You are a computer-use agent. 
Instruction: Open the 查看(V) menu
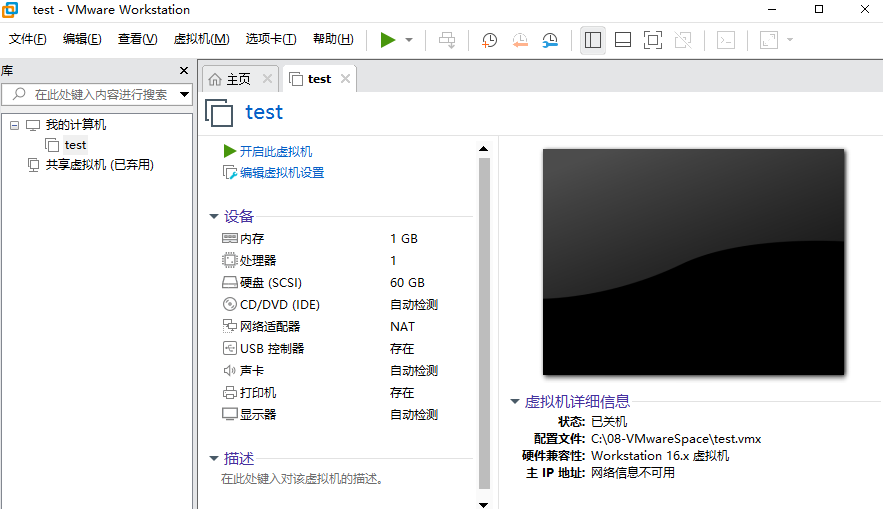point(137,39)
